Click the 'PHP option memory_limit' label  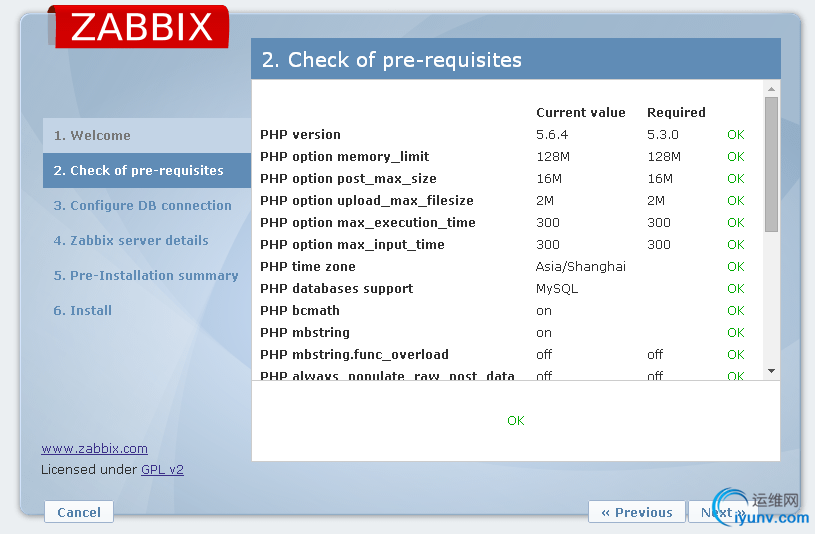pos(345,157)
